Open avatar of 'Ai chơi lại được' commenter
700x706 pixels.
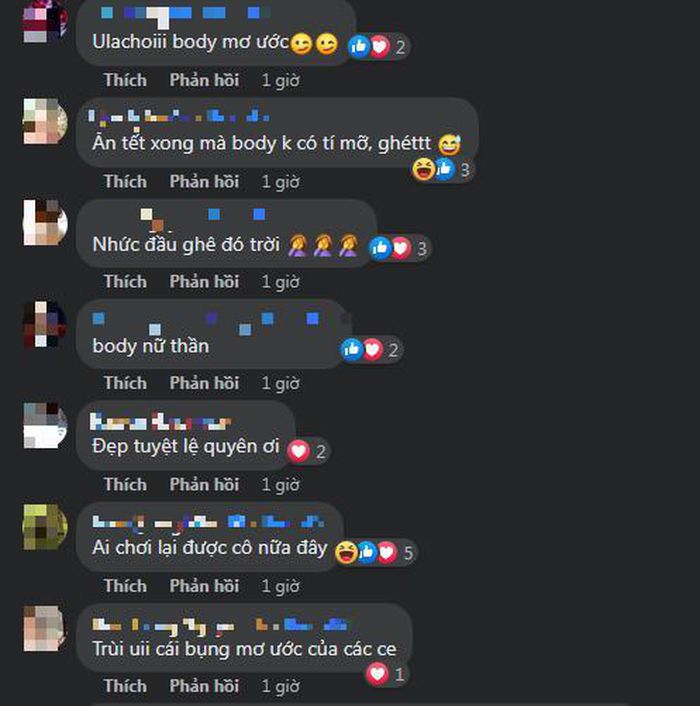point(45,527)
